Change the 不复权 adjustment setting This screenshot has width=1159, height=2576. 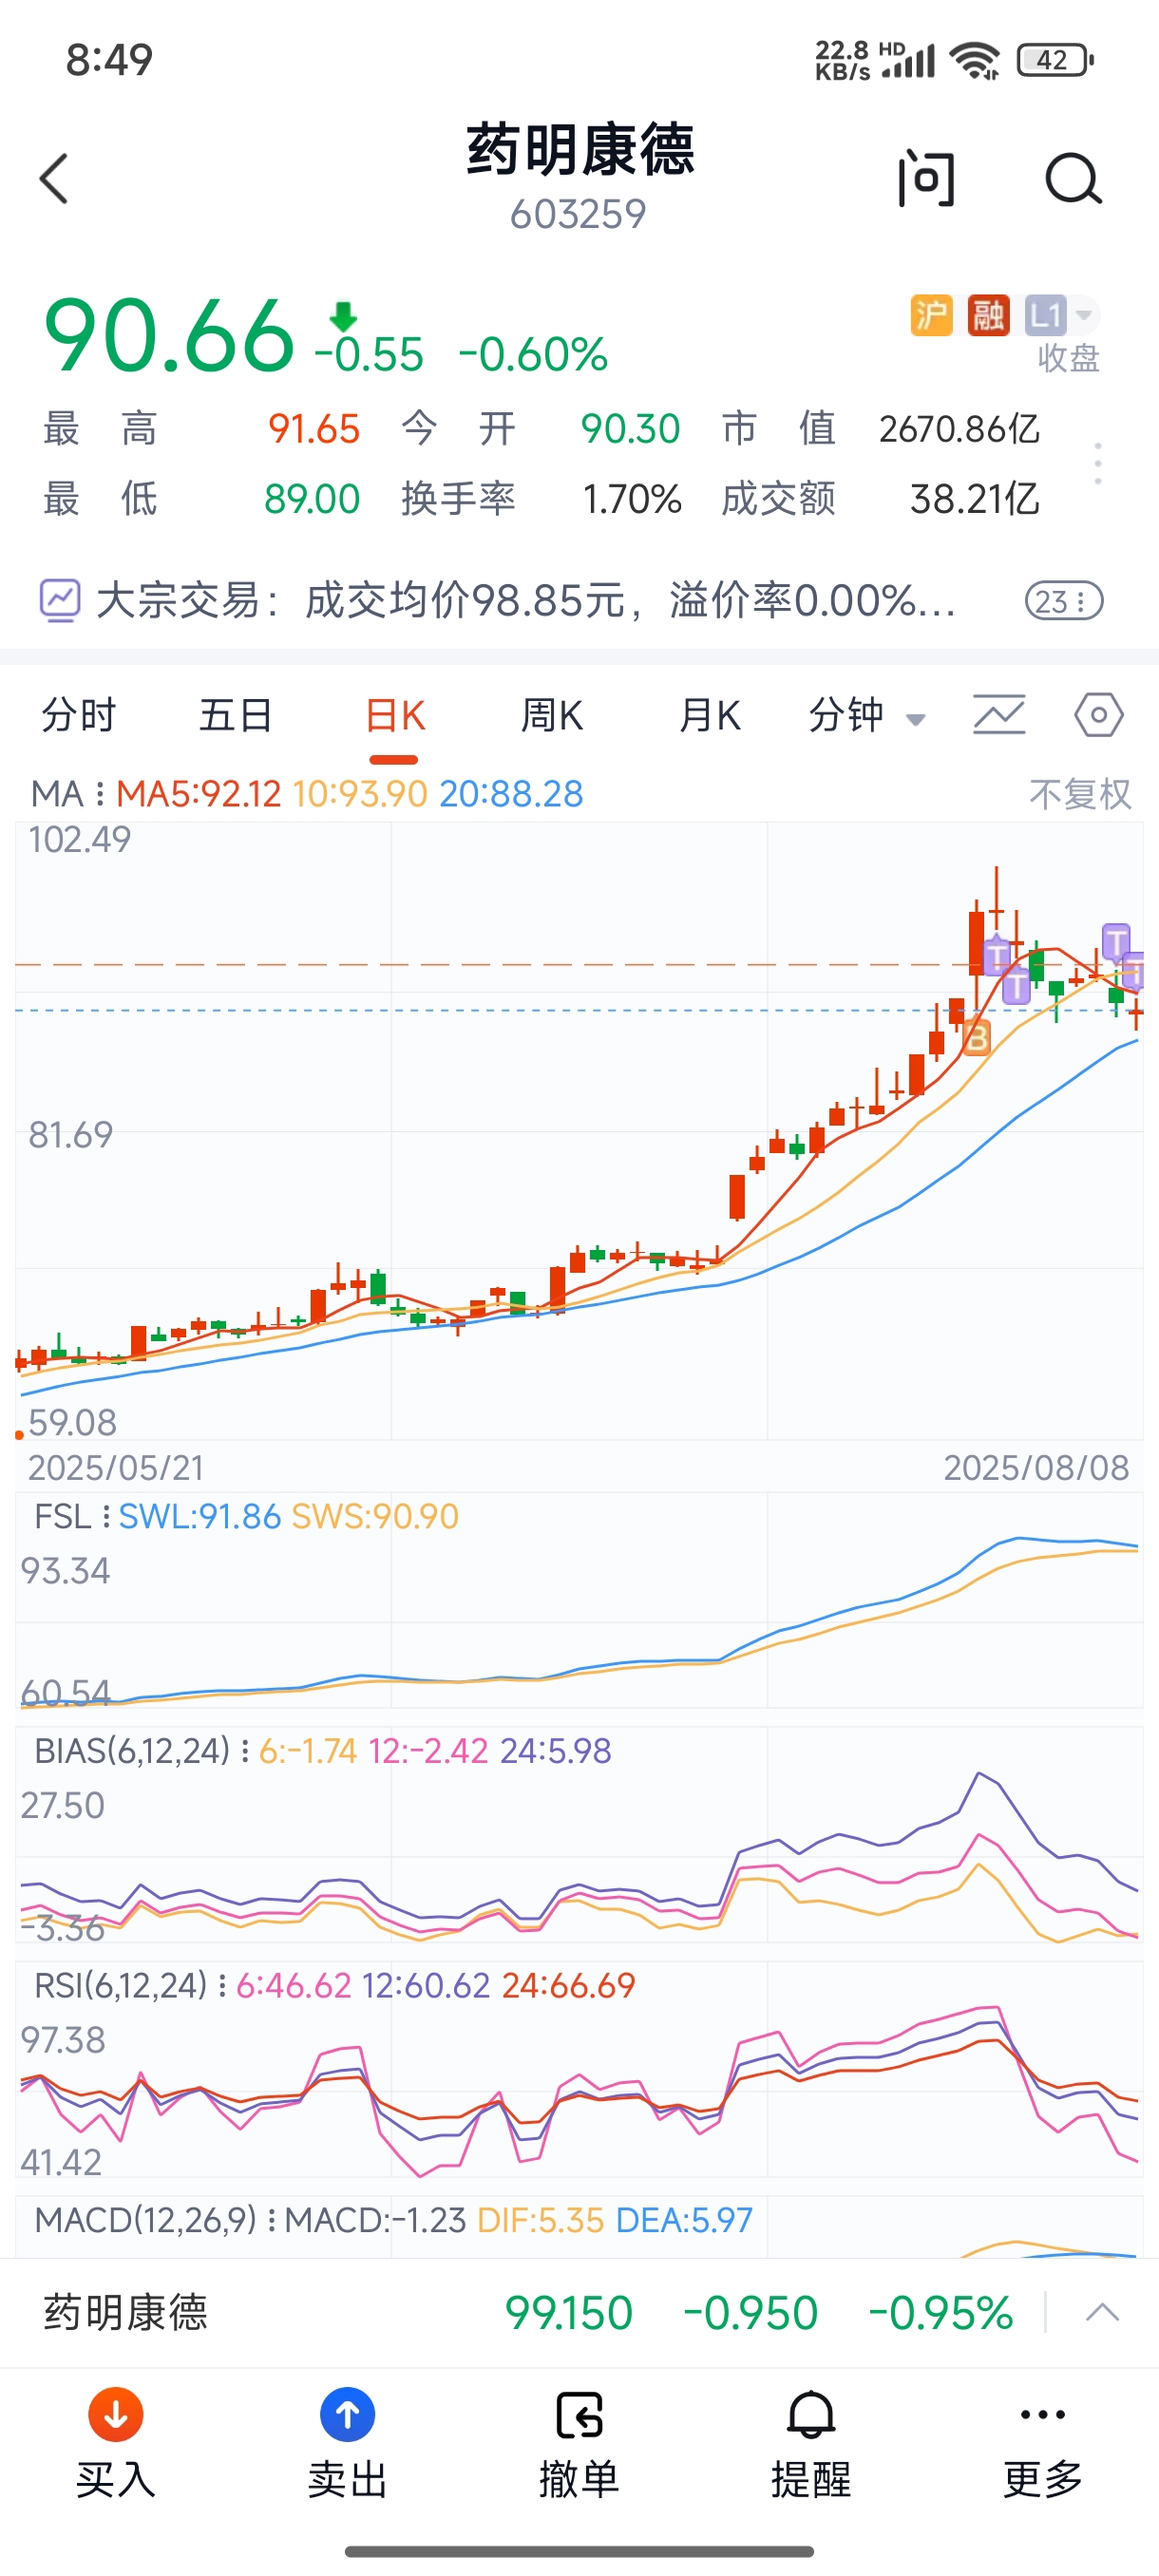click(1080, 794)
